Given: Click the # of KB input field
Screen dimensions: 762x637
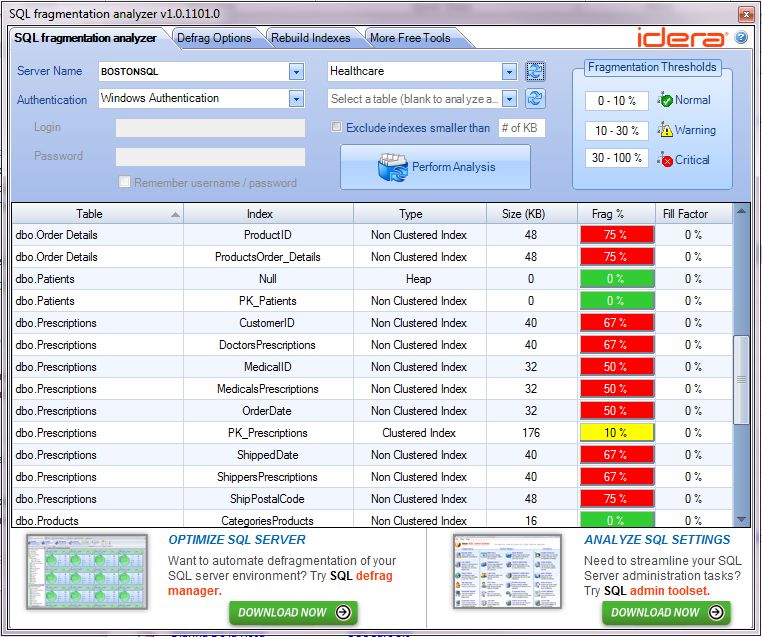Looking at the screenshot, I should (x=521, y=128).
